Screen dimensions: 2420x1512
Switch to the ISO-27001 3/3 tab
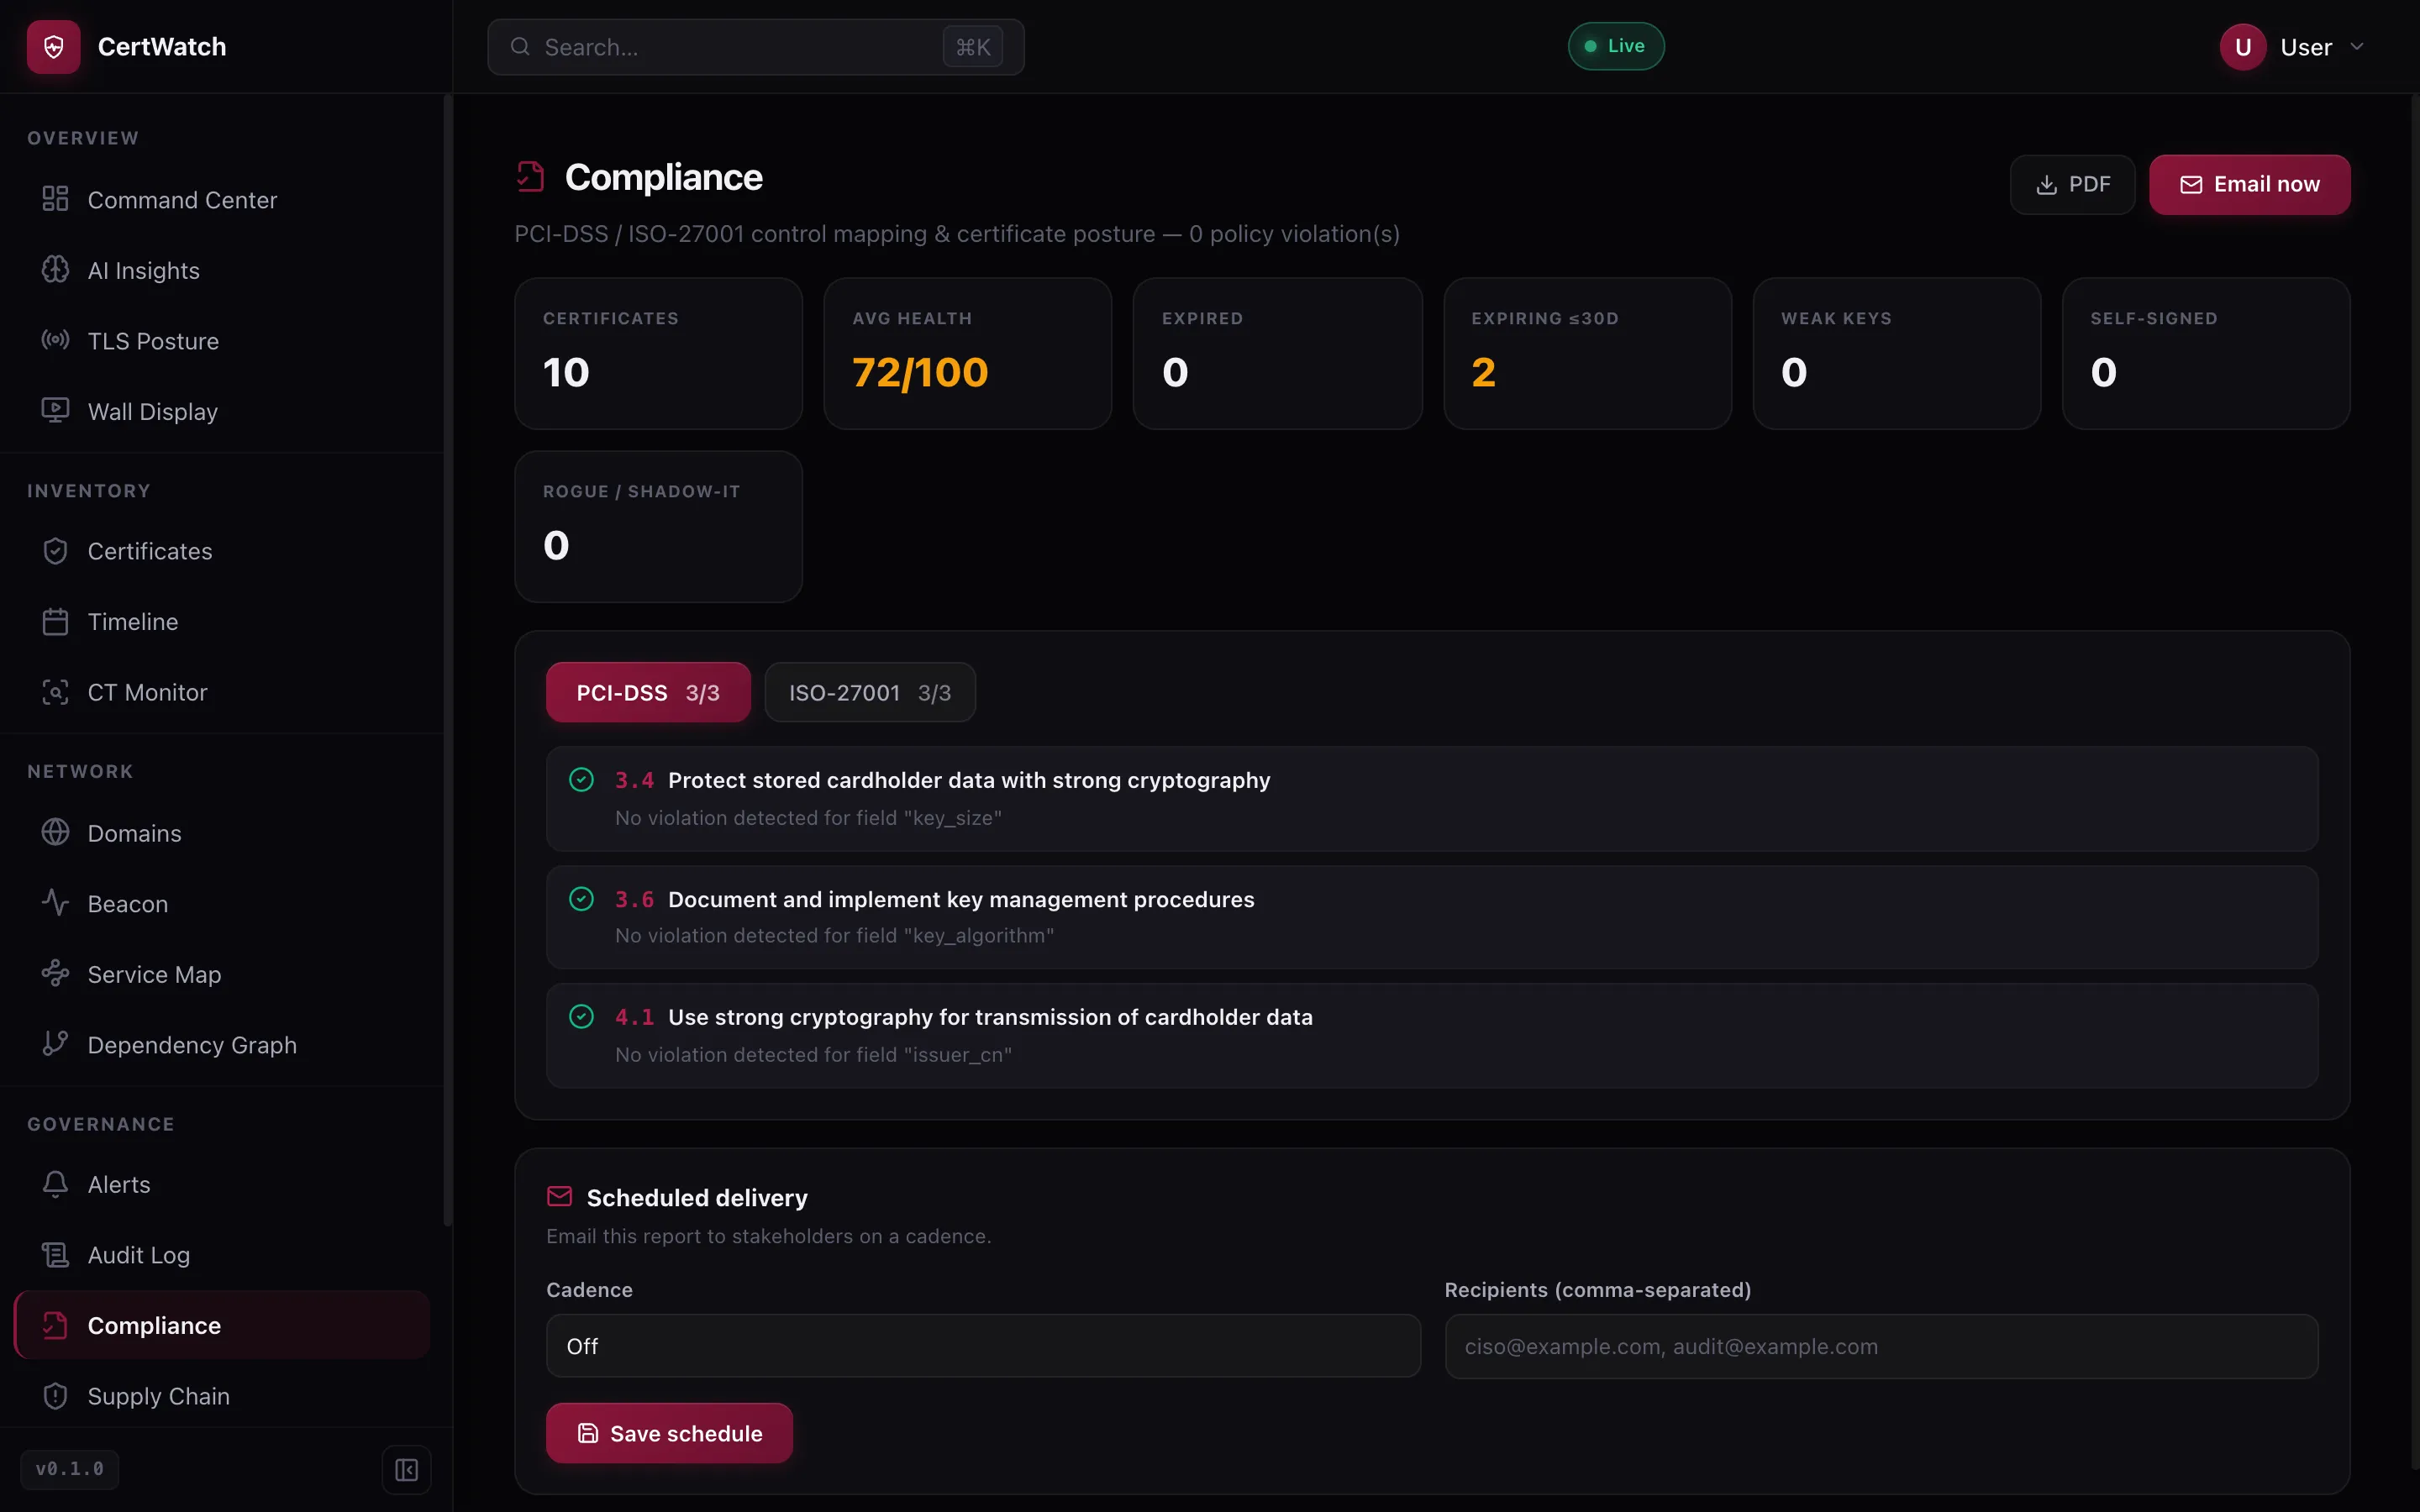pyautogui.click(x=870, y=692)
